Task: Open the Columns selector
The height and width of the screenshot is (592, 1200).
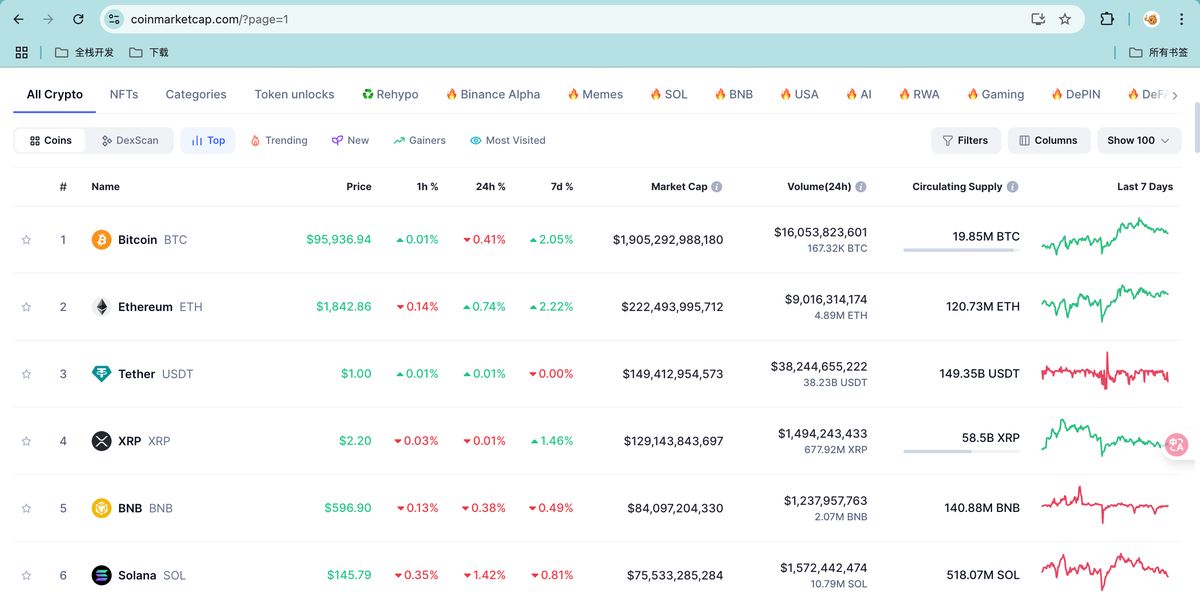Action: point(1048,141)
